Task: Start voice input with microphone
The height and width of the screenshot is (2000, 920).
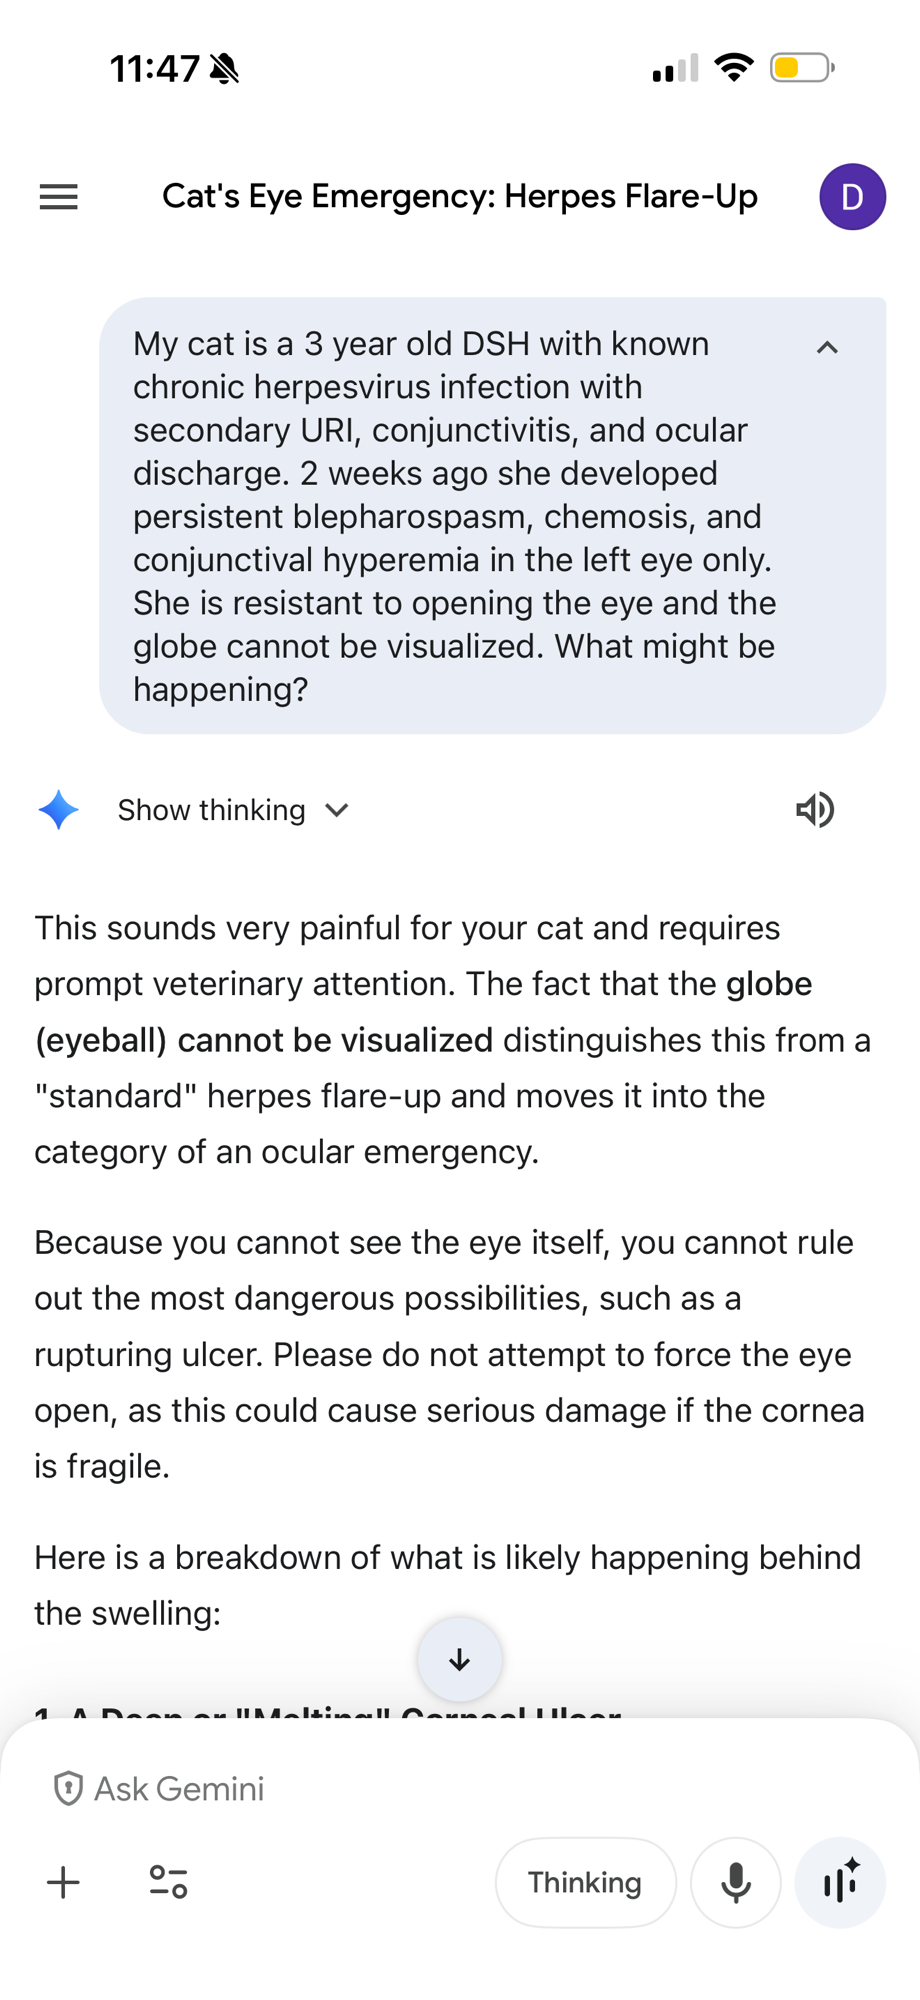Action: [735, 1882]
